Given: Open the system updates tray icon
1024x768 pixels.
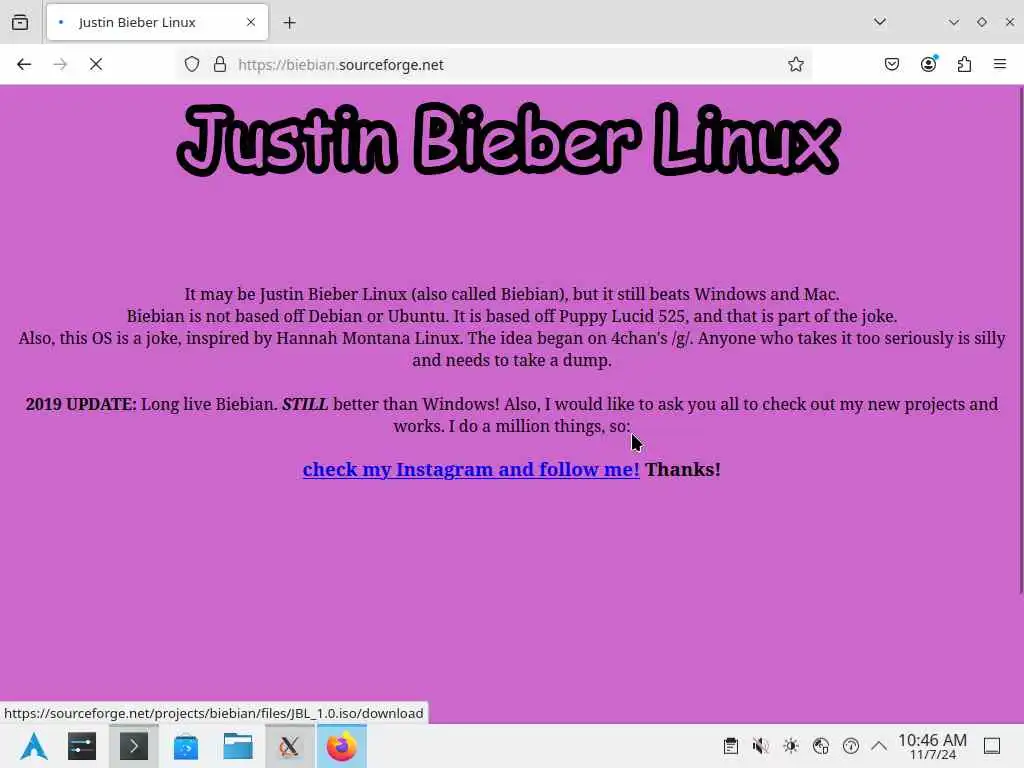Looking at the screenshot, I should pyautogui.click(x=851, y=746).
